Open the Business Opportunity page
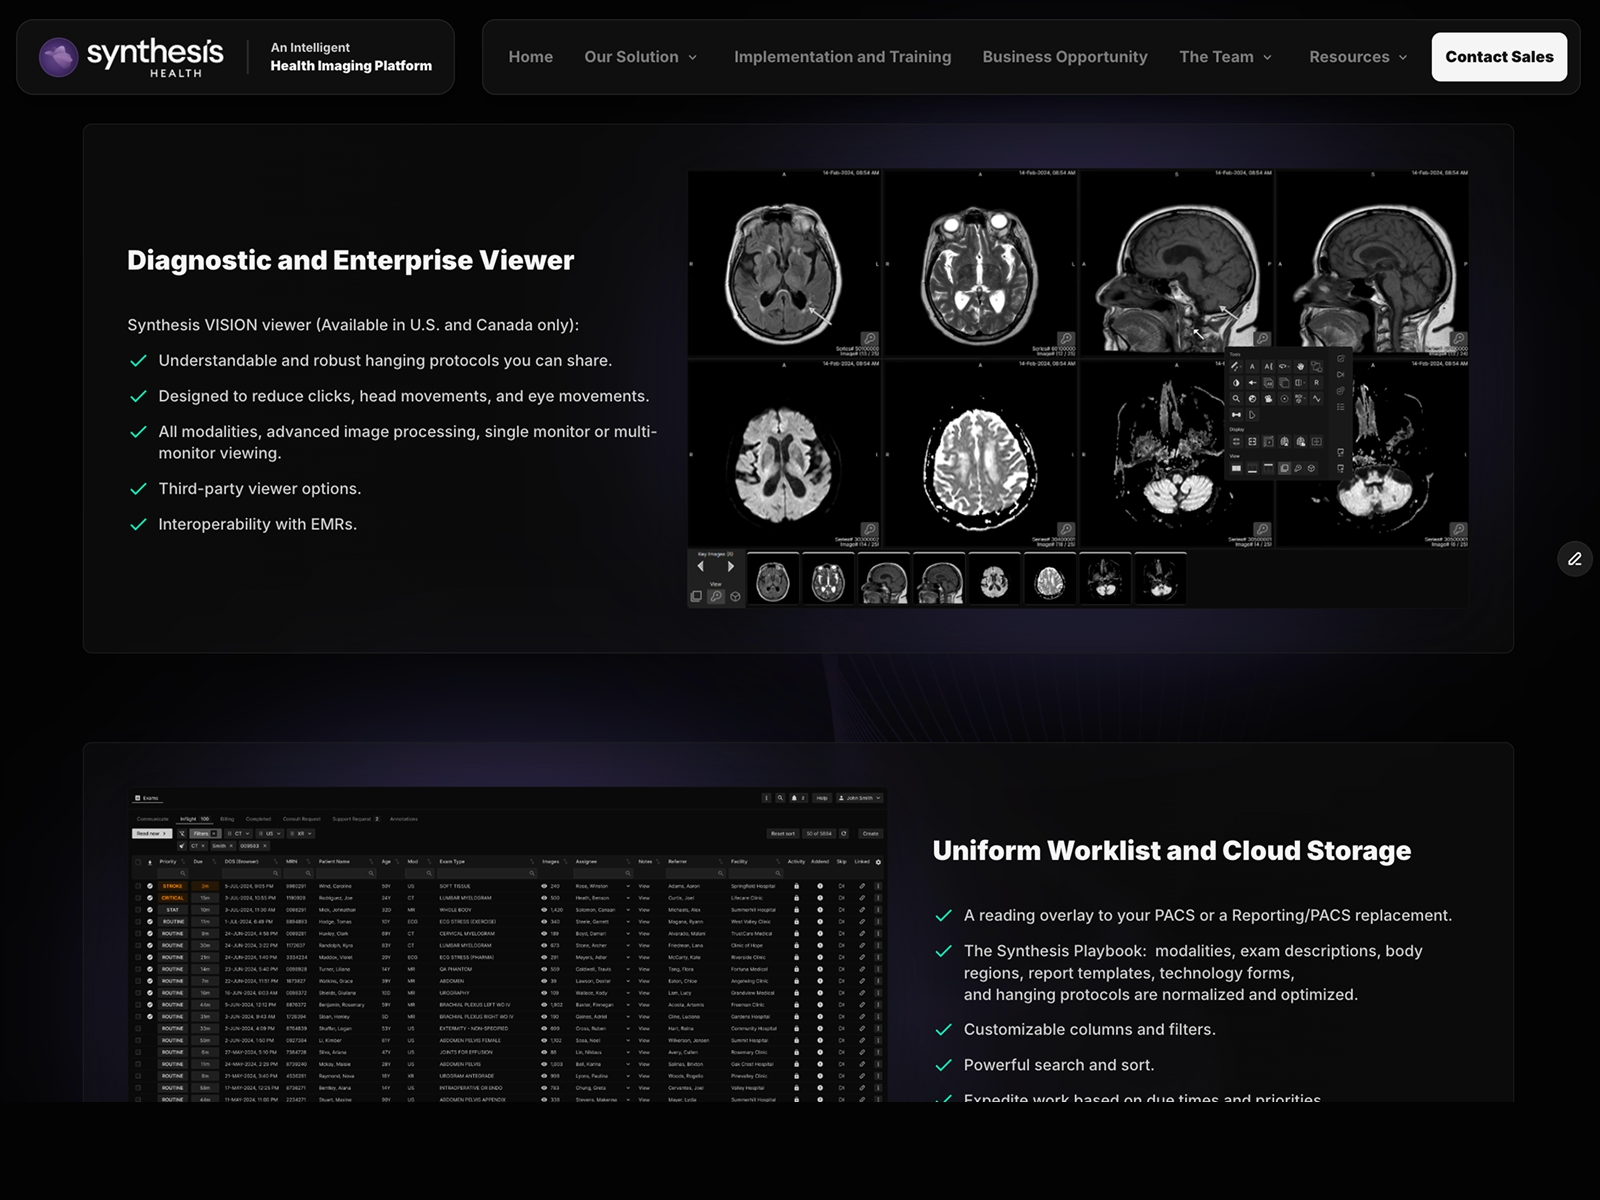 coord(1065,57)
